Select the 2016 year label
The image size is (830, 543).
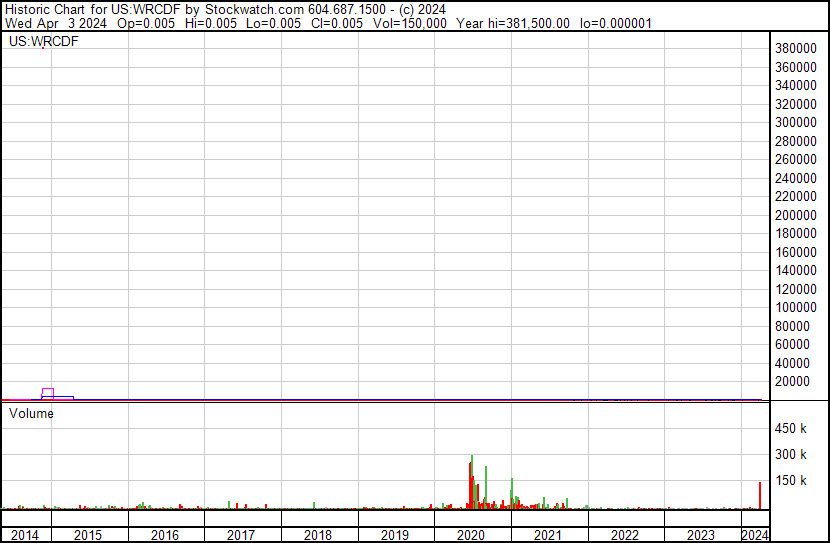point(165,535)
